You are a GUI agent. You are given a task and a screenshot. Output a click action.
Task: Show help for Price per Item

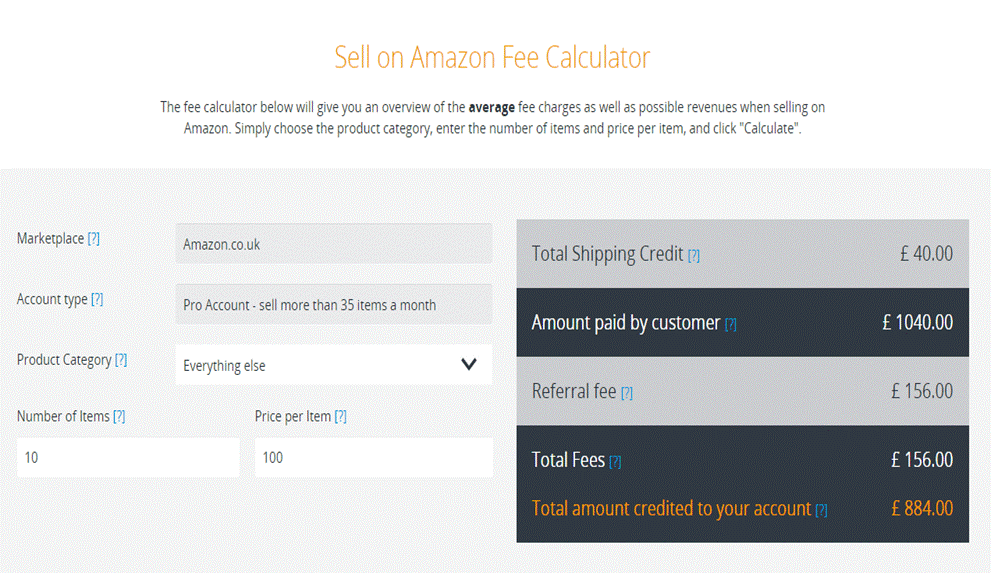340,416
